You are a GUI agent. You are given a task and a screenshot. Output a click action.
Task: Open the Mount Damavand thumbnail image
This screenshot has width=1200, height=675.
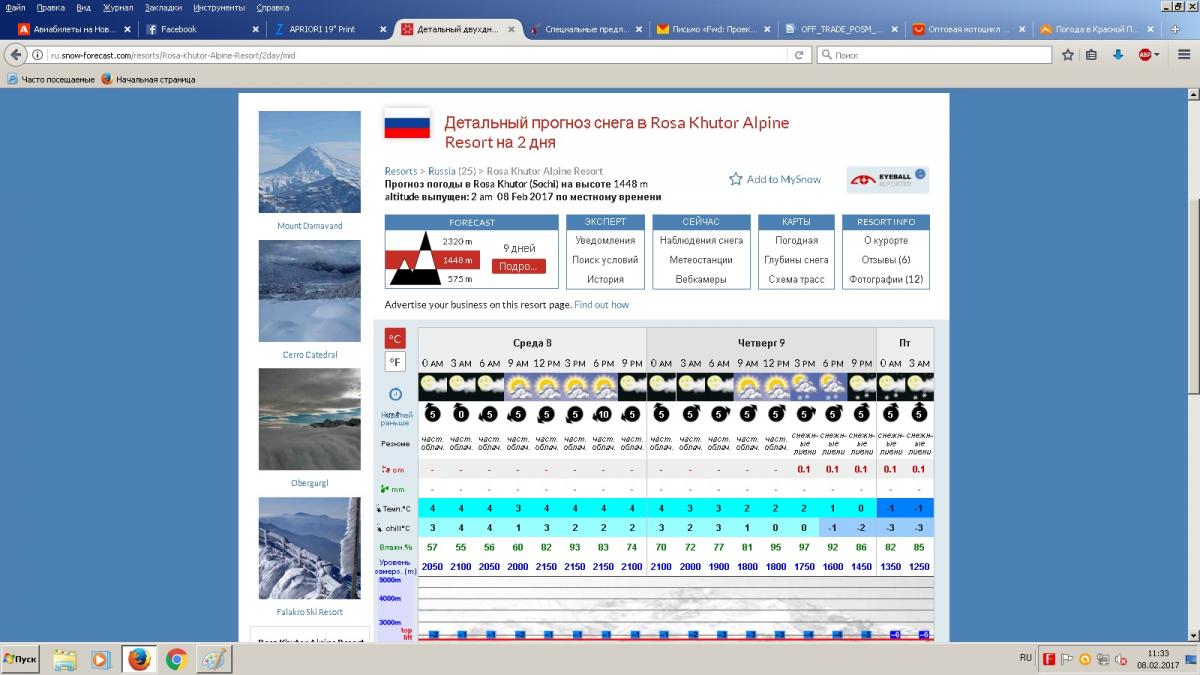[309, 163]
